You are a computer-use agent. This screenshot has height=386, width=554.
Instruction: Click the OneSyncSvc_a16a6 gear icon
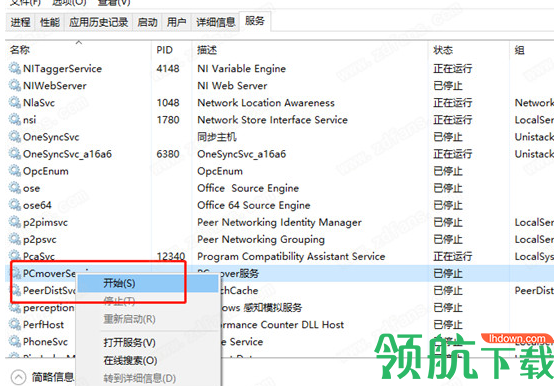[x=14, y=154]
